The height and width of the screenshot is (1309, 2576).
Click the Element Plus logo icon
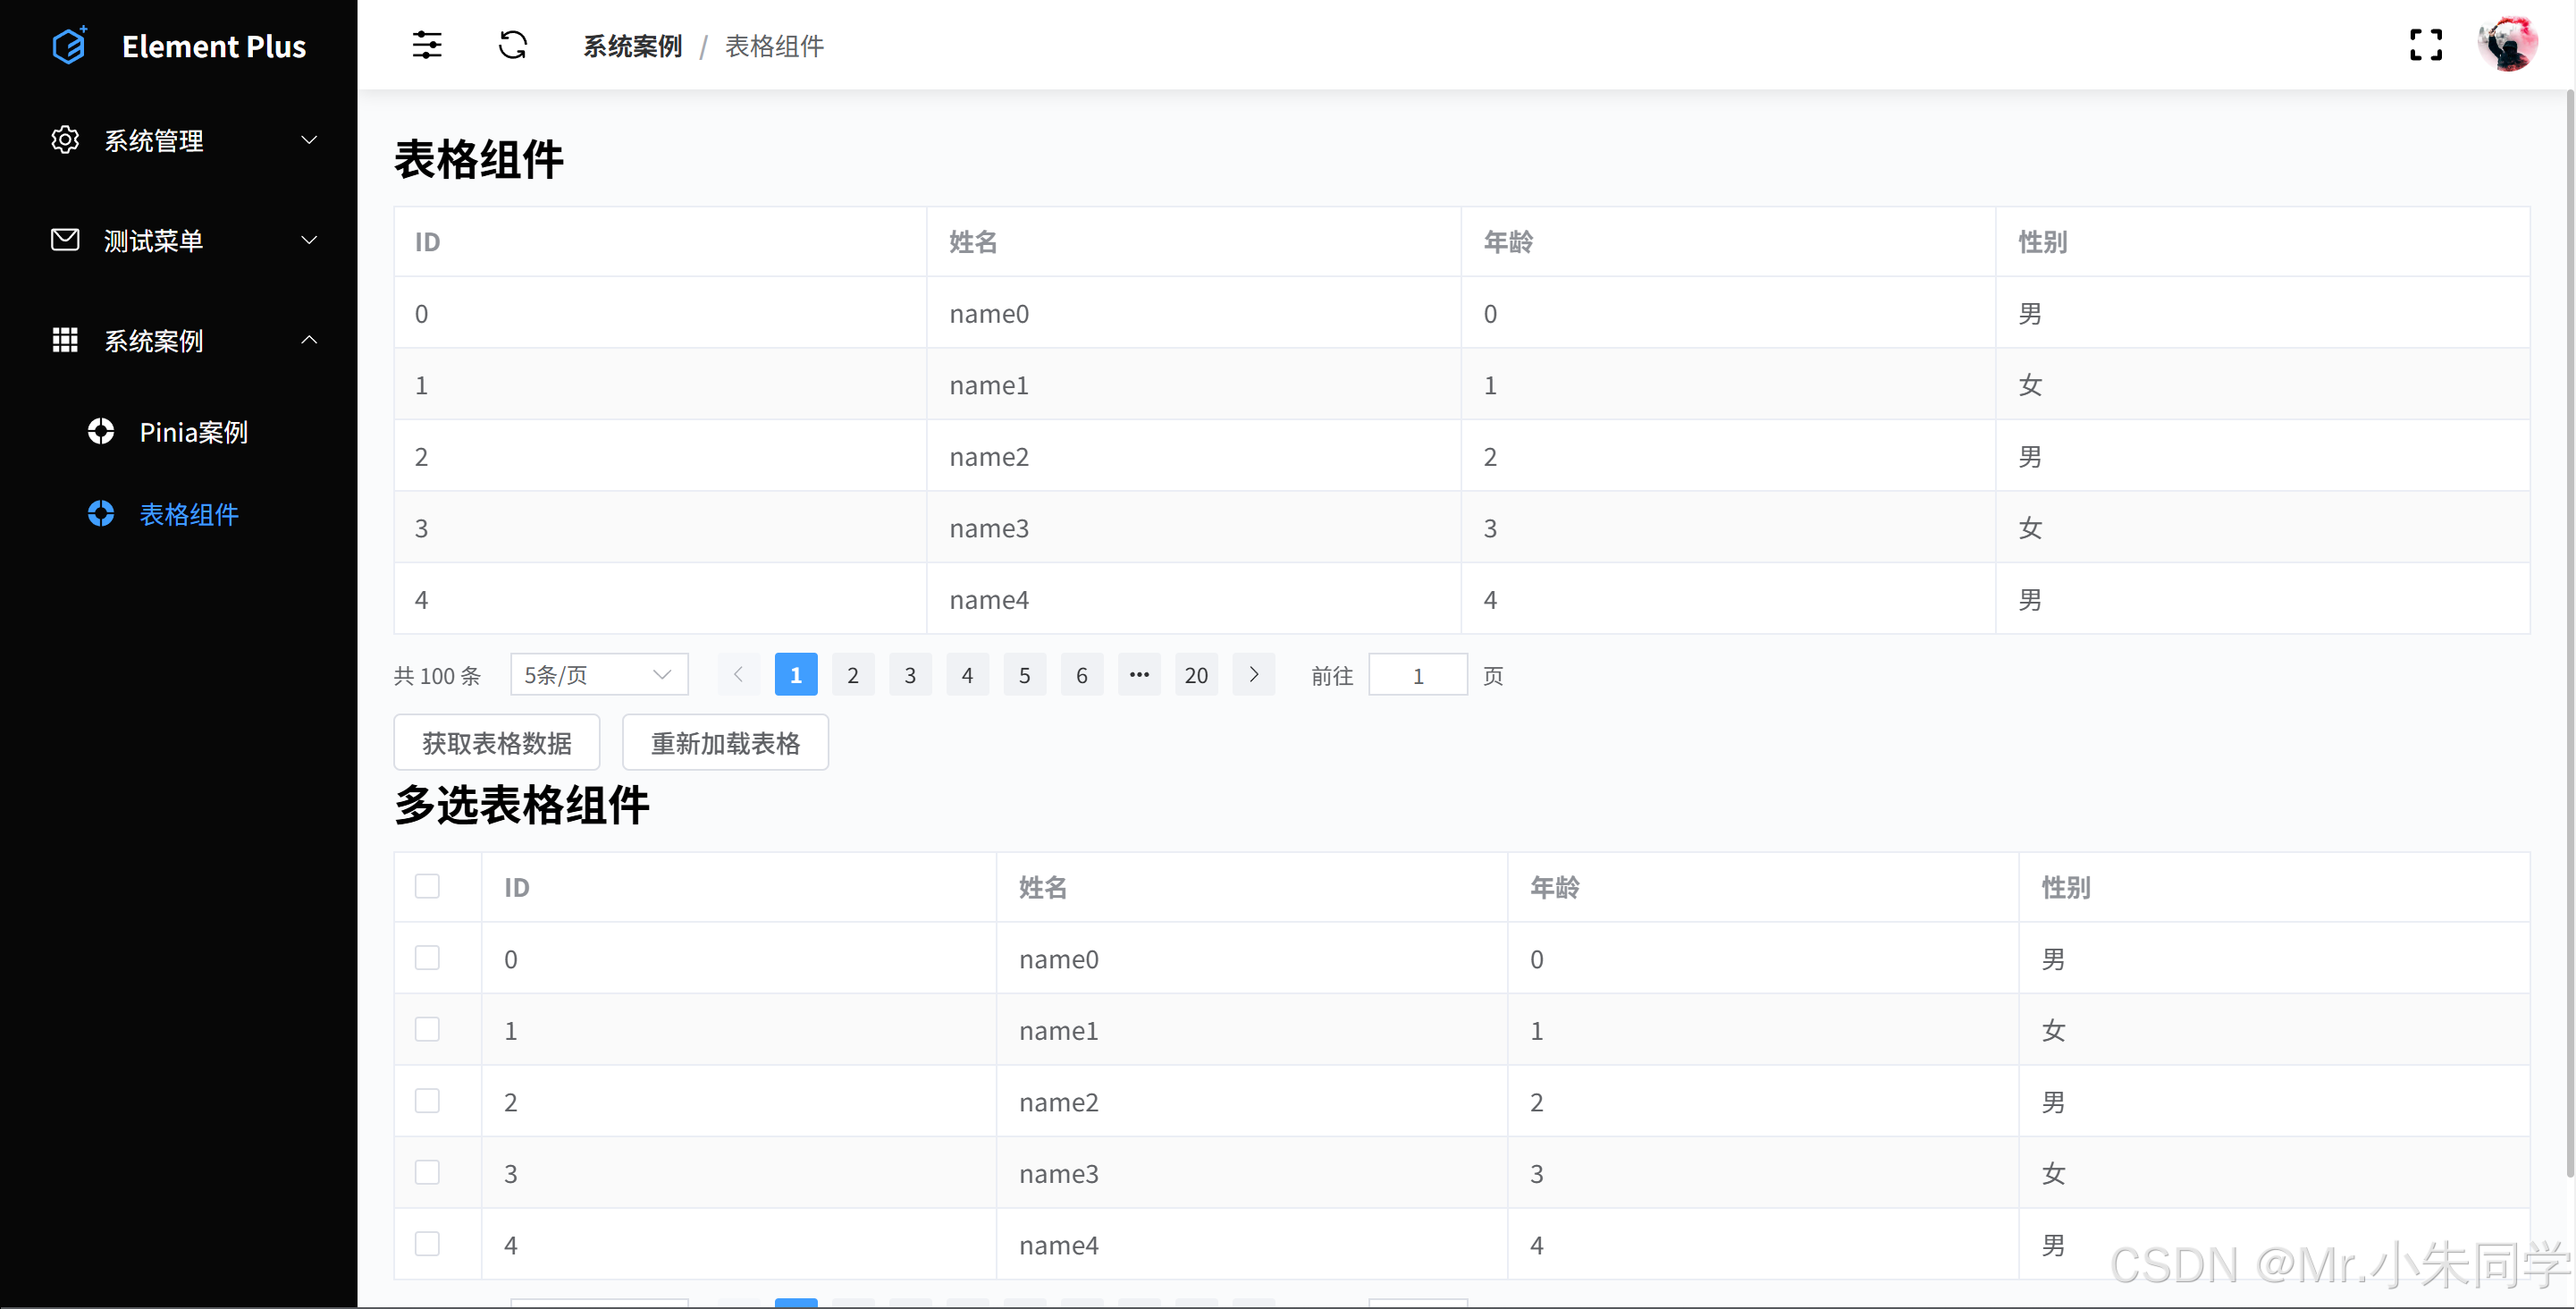pyautogui.click(x=69, y=45)
